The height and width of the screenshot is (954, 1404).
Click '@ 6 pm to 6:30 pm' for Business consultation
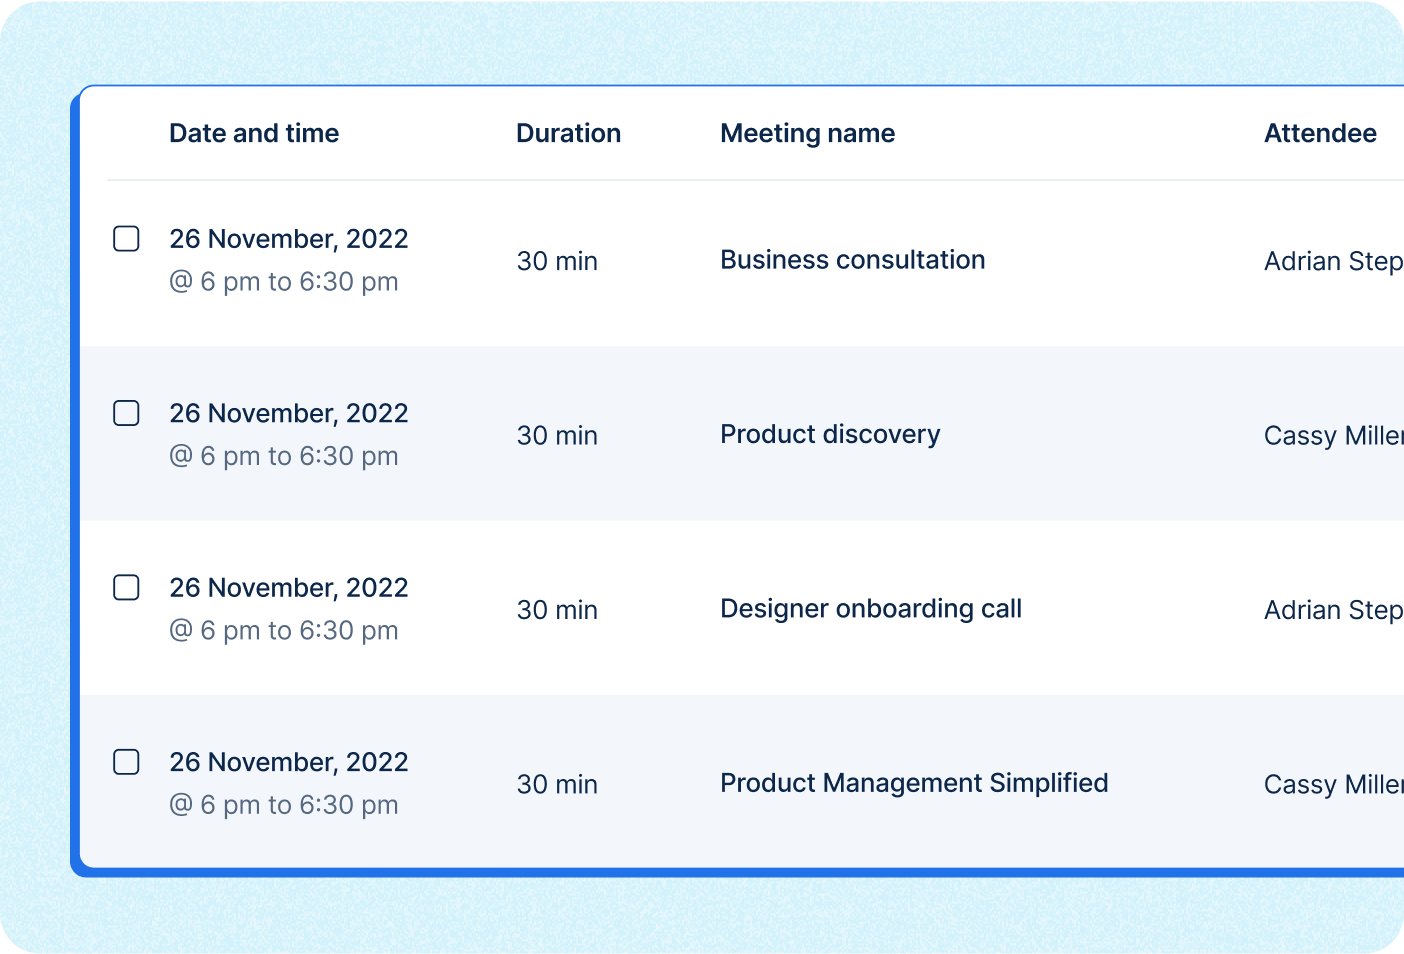(x=284, y=282)
